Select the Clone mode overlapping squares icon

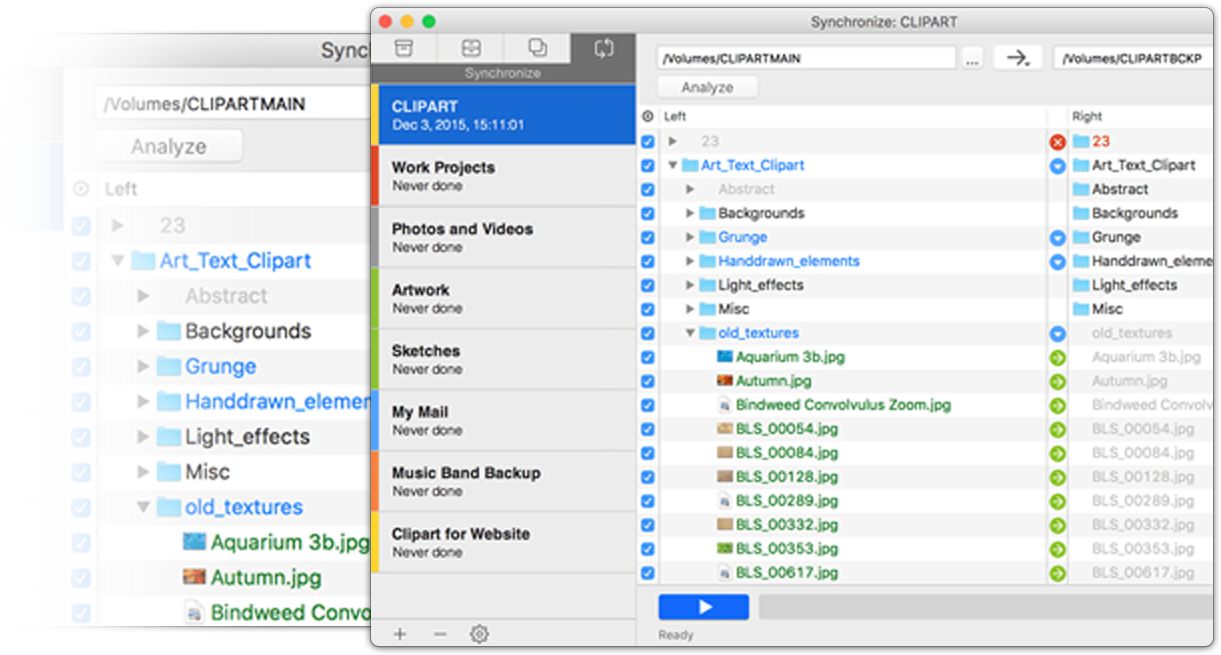tap(537, 48)
